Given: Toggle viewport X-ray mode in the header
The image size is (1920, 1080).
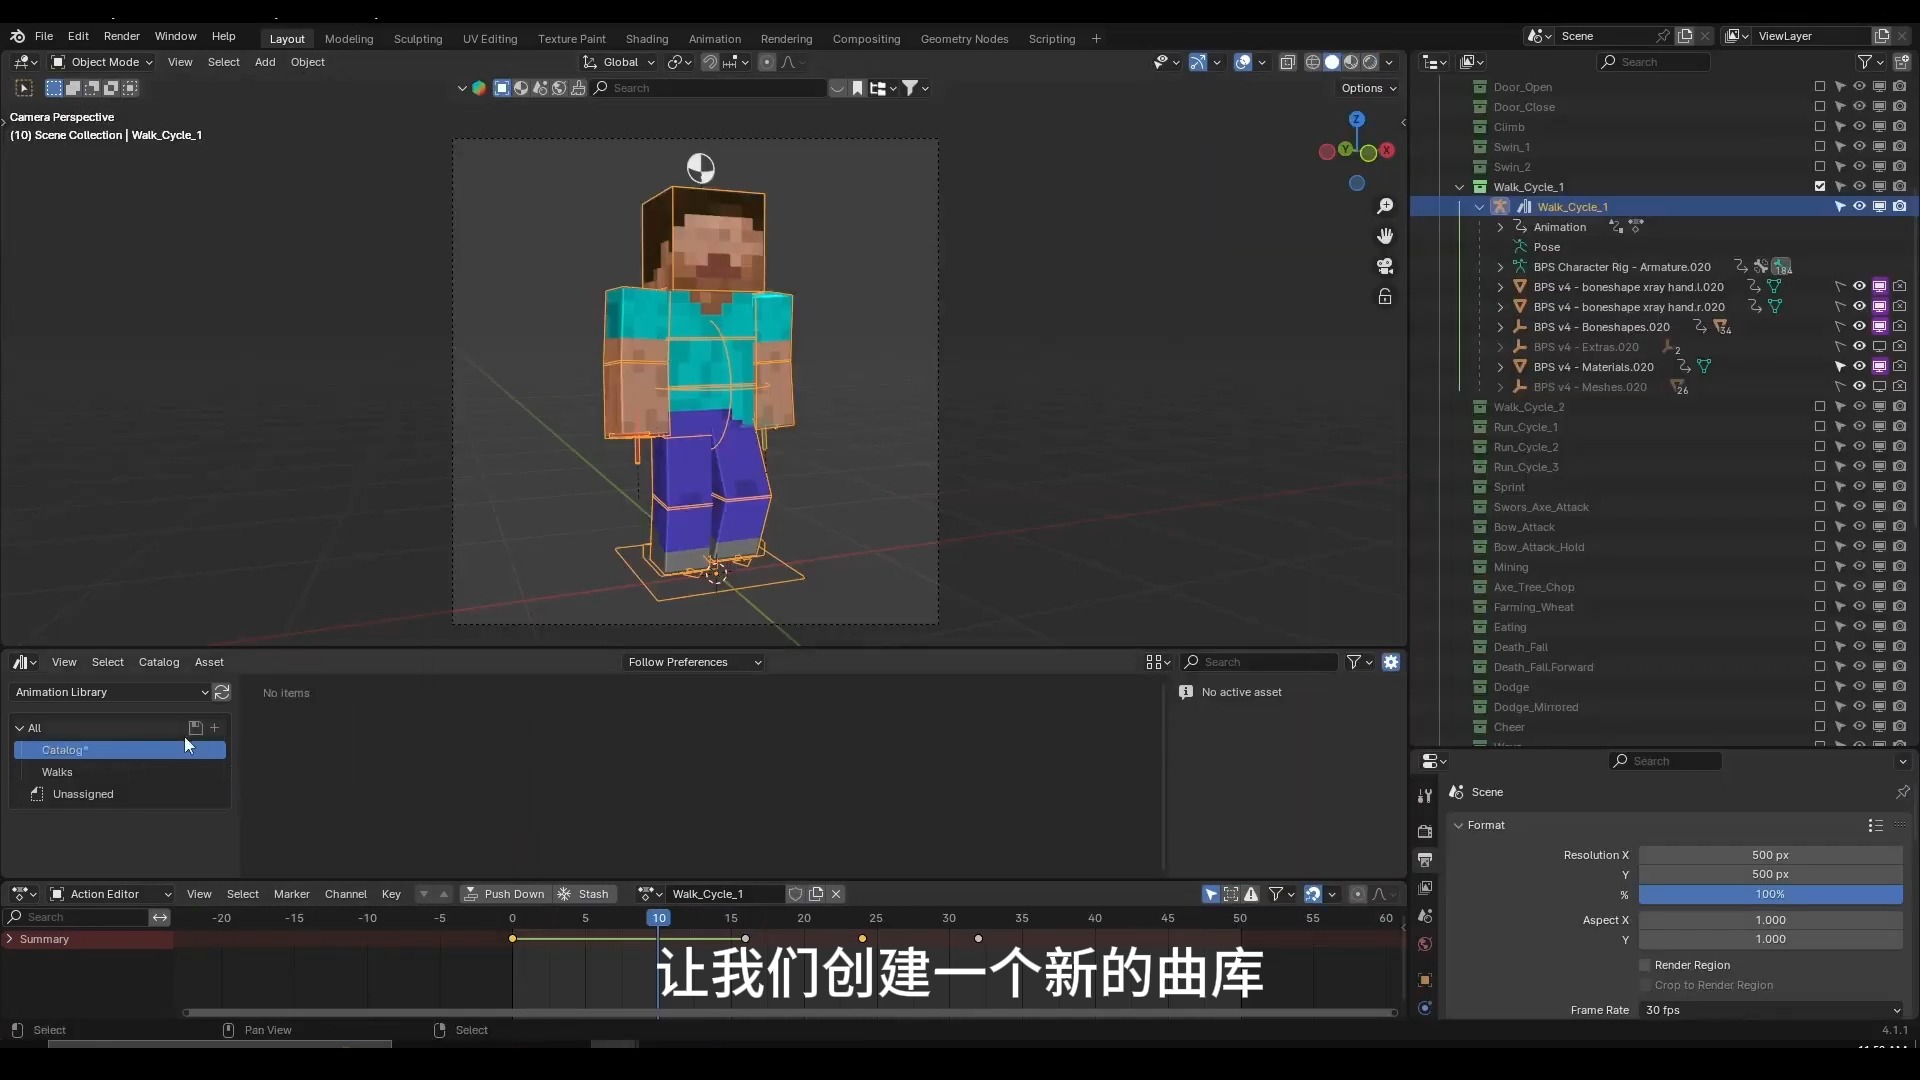Looking at the screenshot, I should [1288, 62].
